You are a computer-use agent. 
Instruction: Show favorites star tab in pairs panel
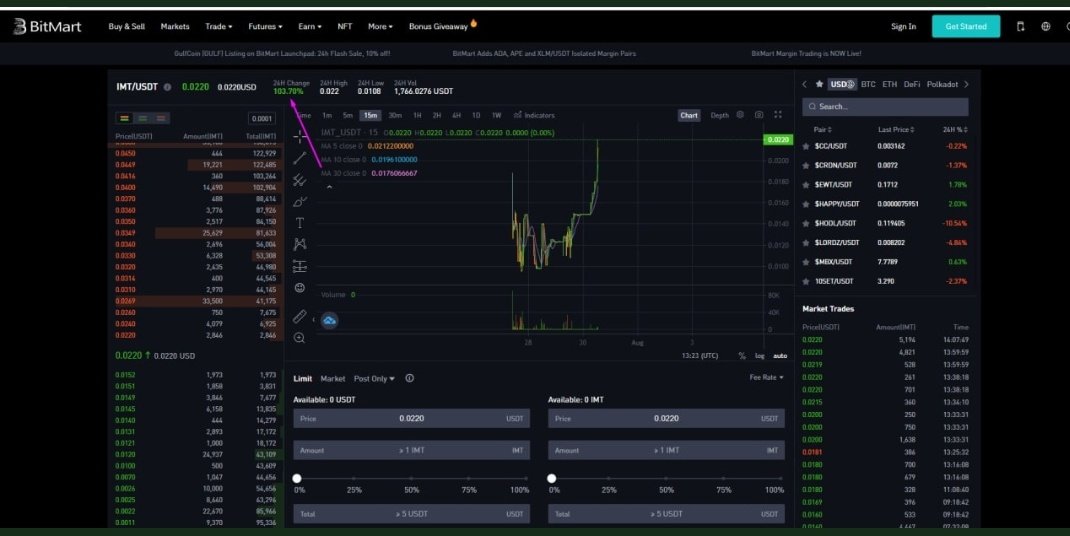click(x=820, y=85)
